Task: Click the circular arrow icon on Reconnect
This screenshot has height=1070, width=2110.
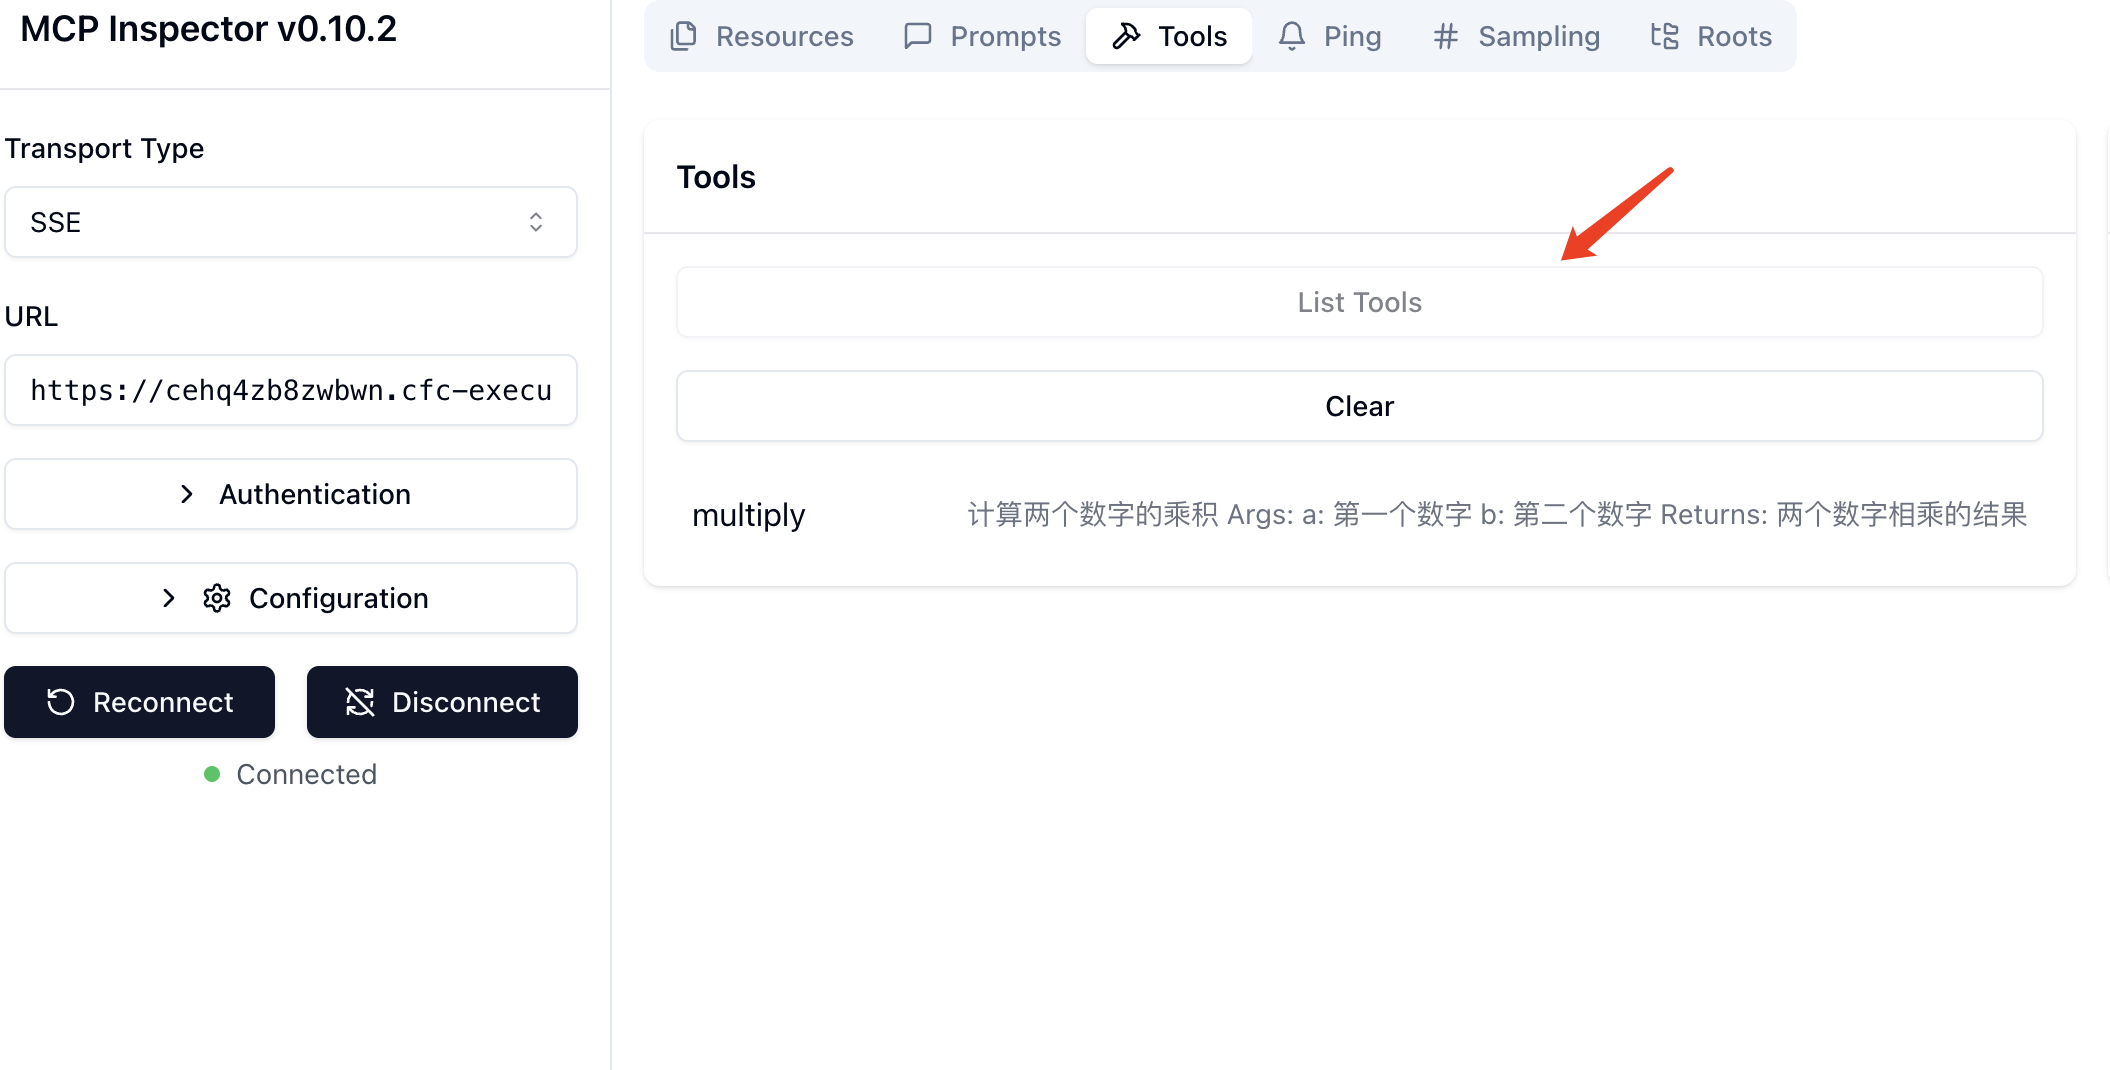Action: pyautogui.click(x=61, y=702)
